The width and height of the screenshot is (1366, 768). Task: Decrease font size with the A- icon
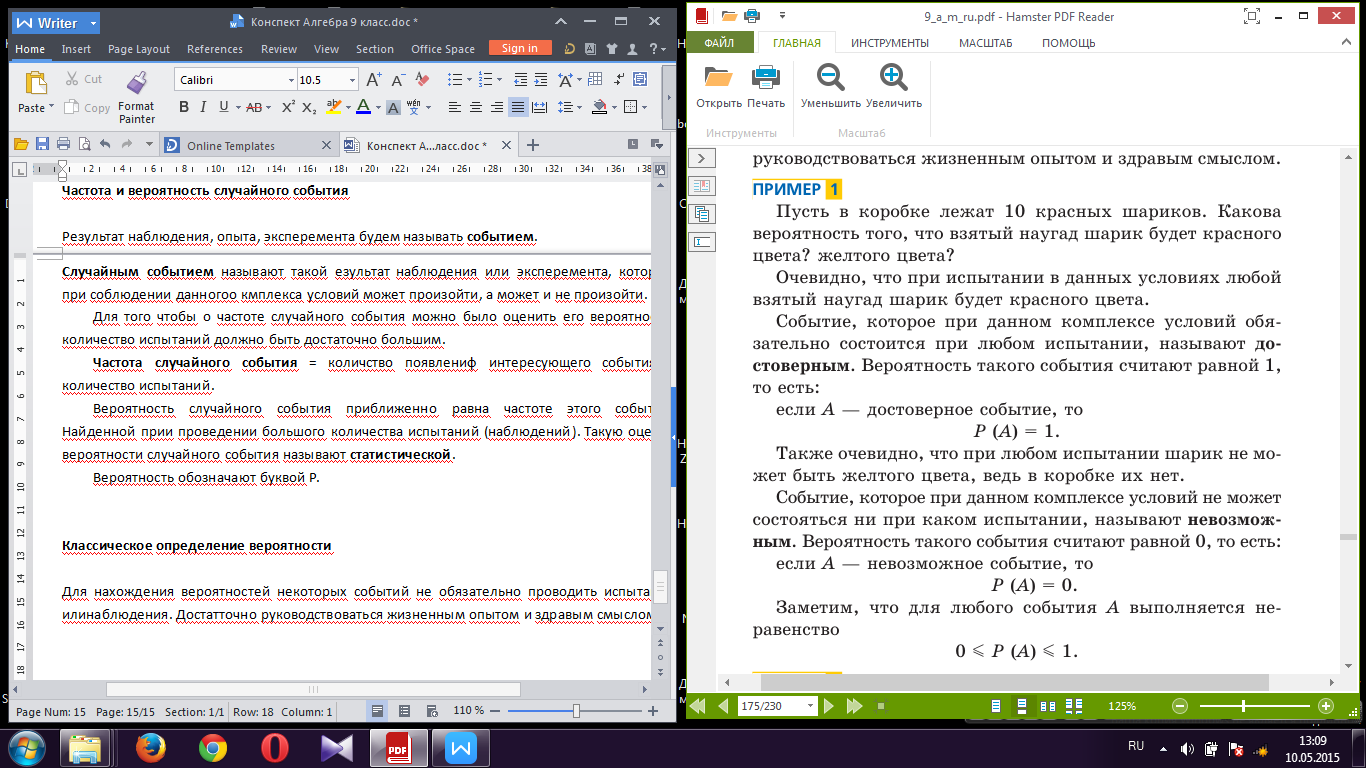[398, 80]
